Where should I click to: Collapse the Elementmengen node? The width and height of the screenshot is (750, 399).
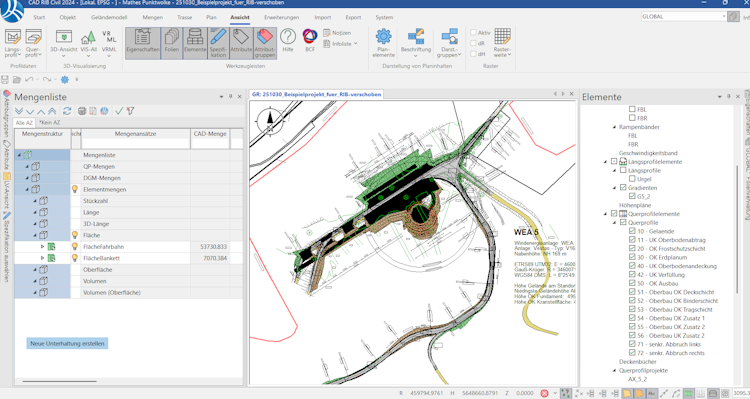click(x=27, y=189)
